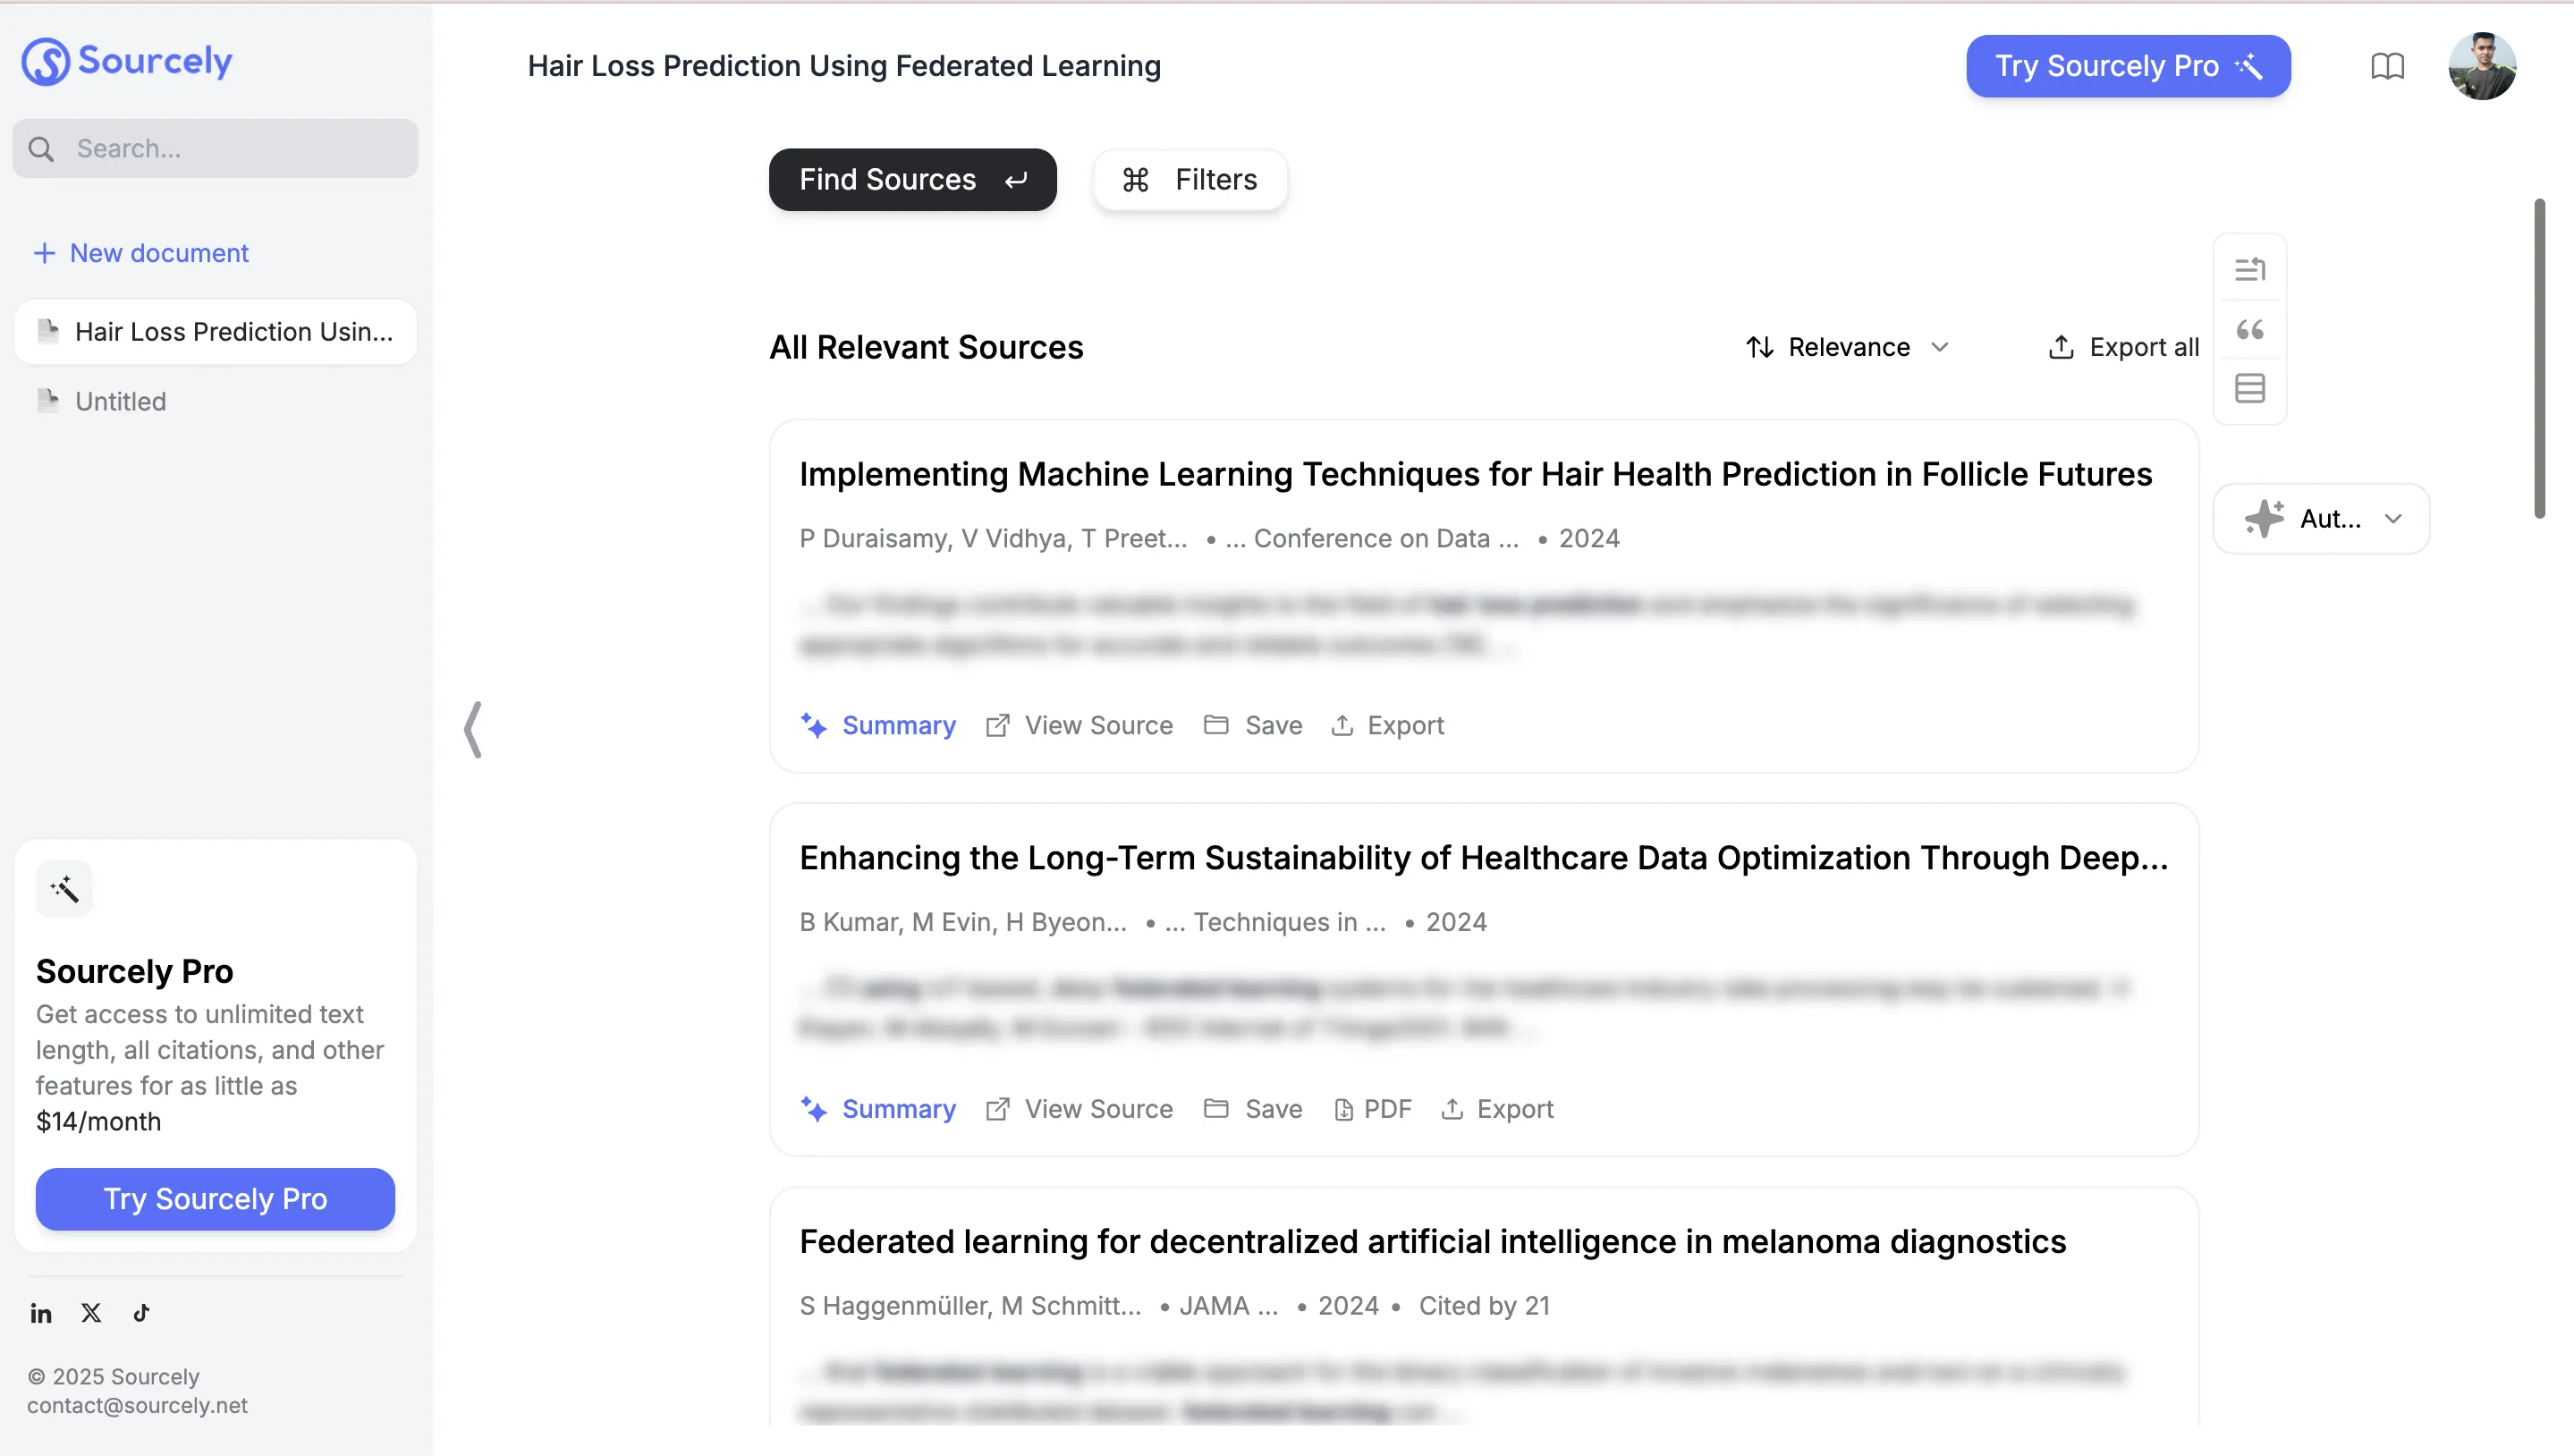
Task: Open the book library icon
Action: point(2387,66)
